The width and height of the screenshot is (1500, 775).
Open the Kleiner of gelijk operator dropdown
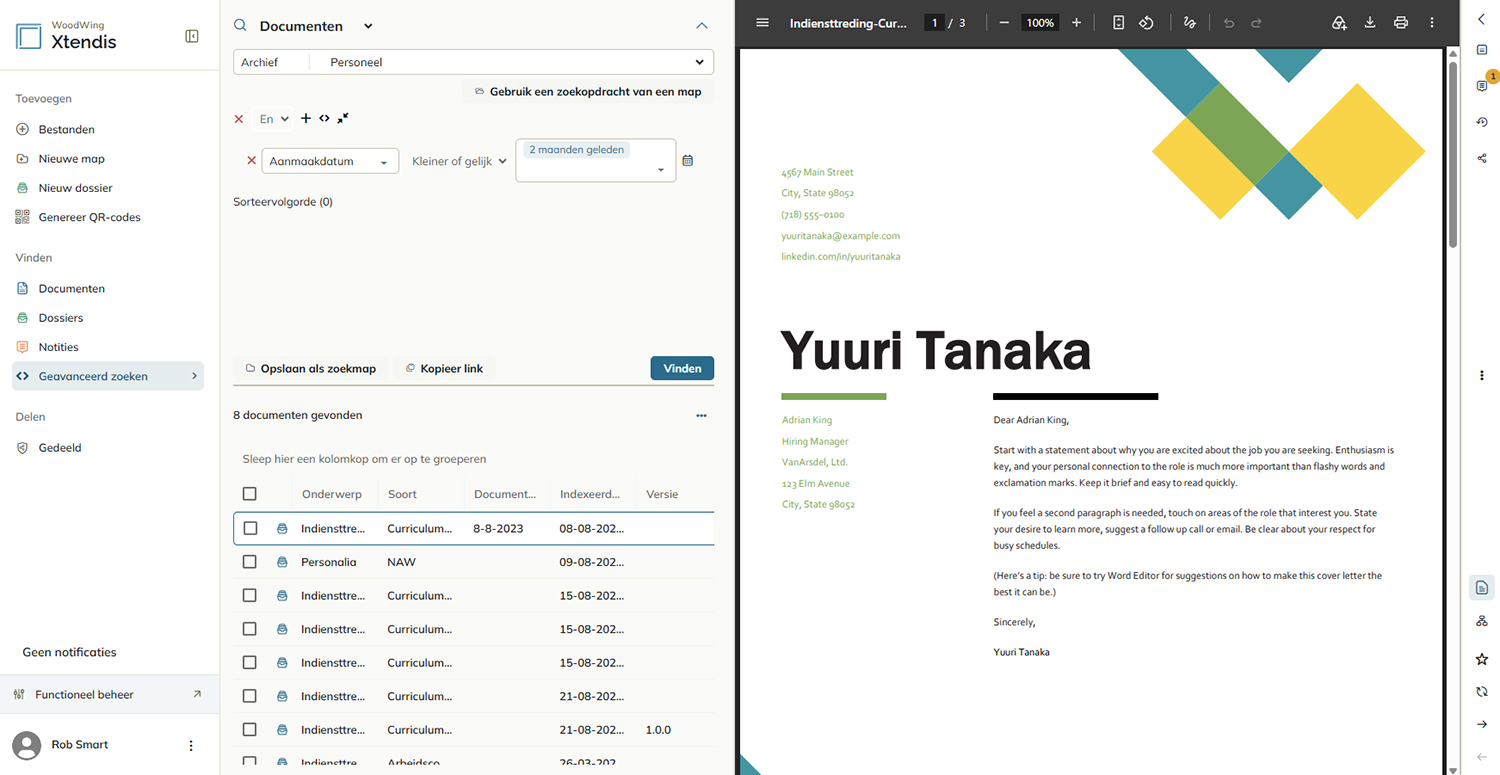[x=459, y=161]
